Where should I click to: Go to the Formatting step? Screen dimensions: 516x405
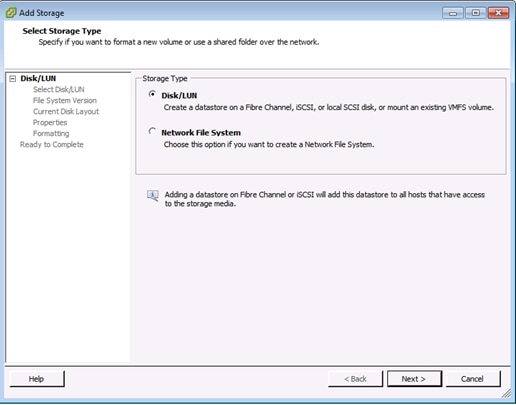51,133
